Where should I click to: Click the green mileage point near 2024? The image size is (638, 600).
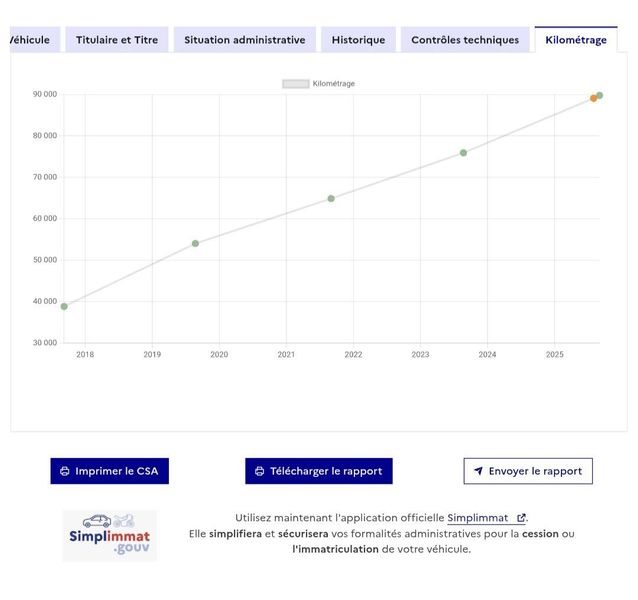pyautogui.click(x=463, y=153)
